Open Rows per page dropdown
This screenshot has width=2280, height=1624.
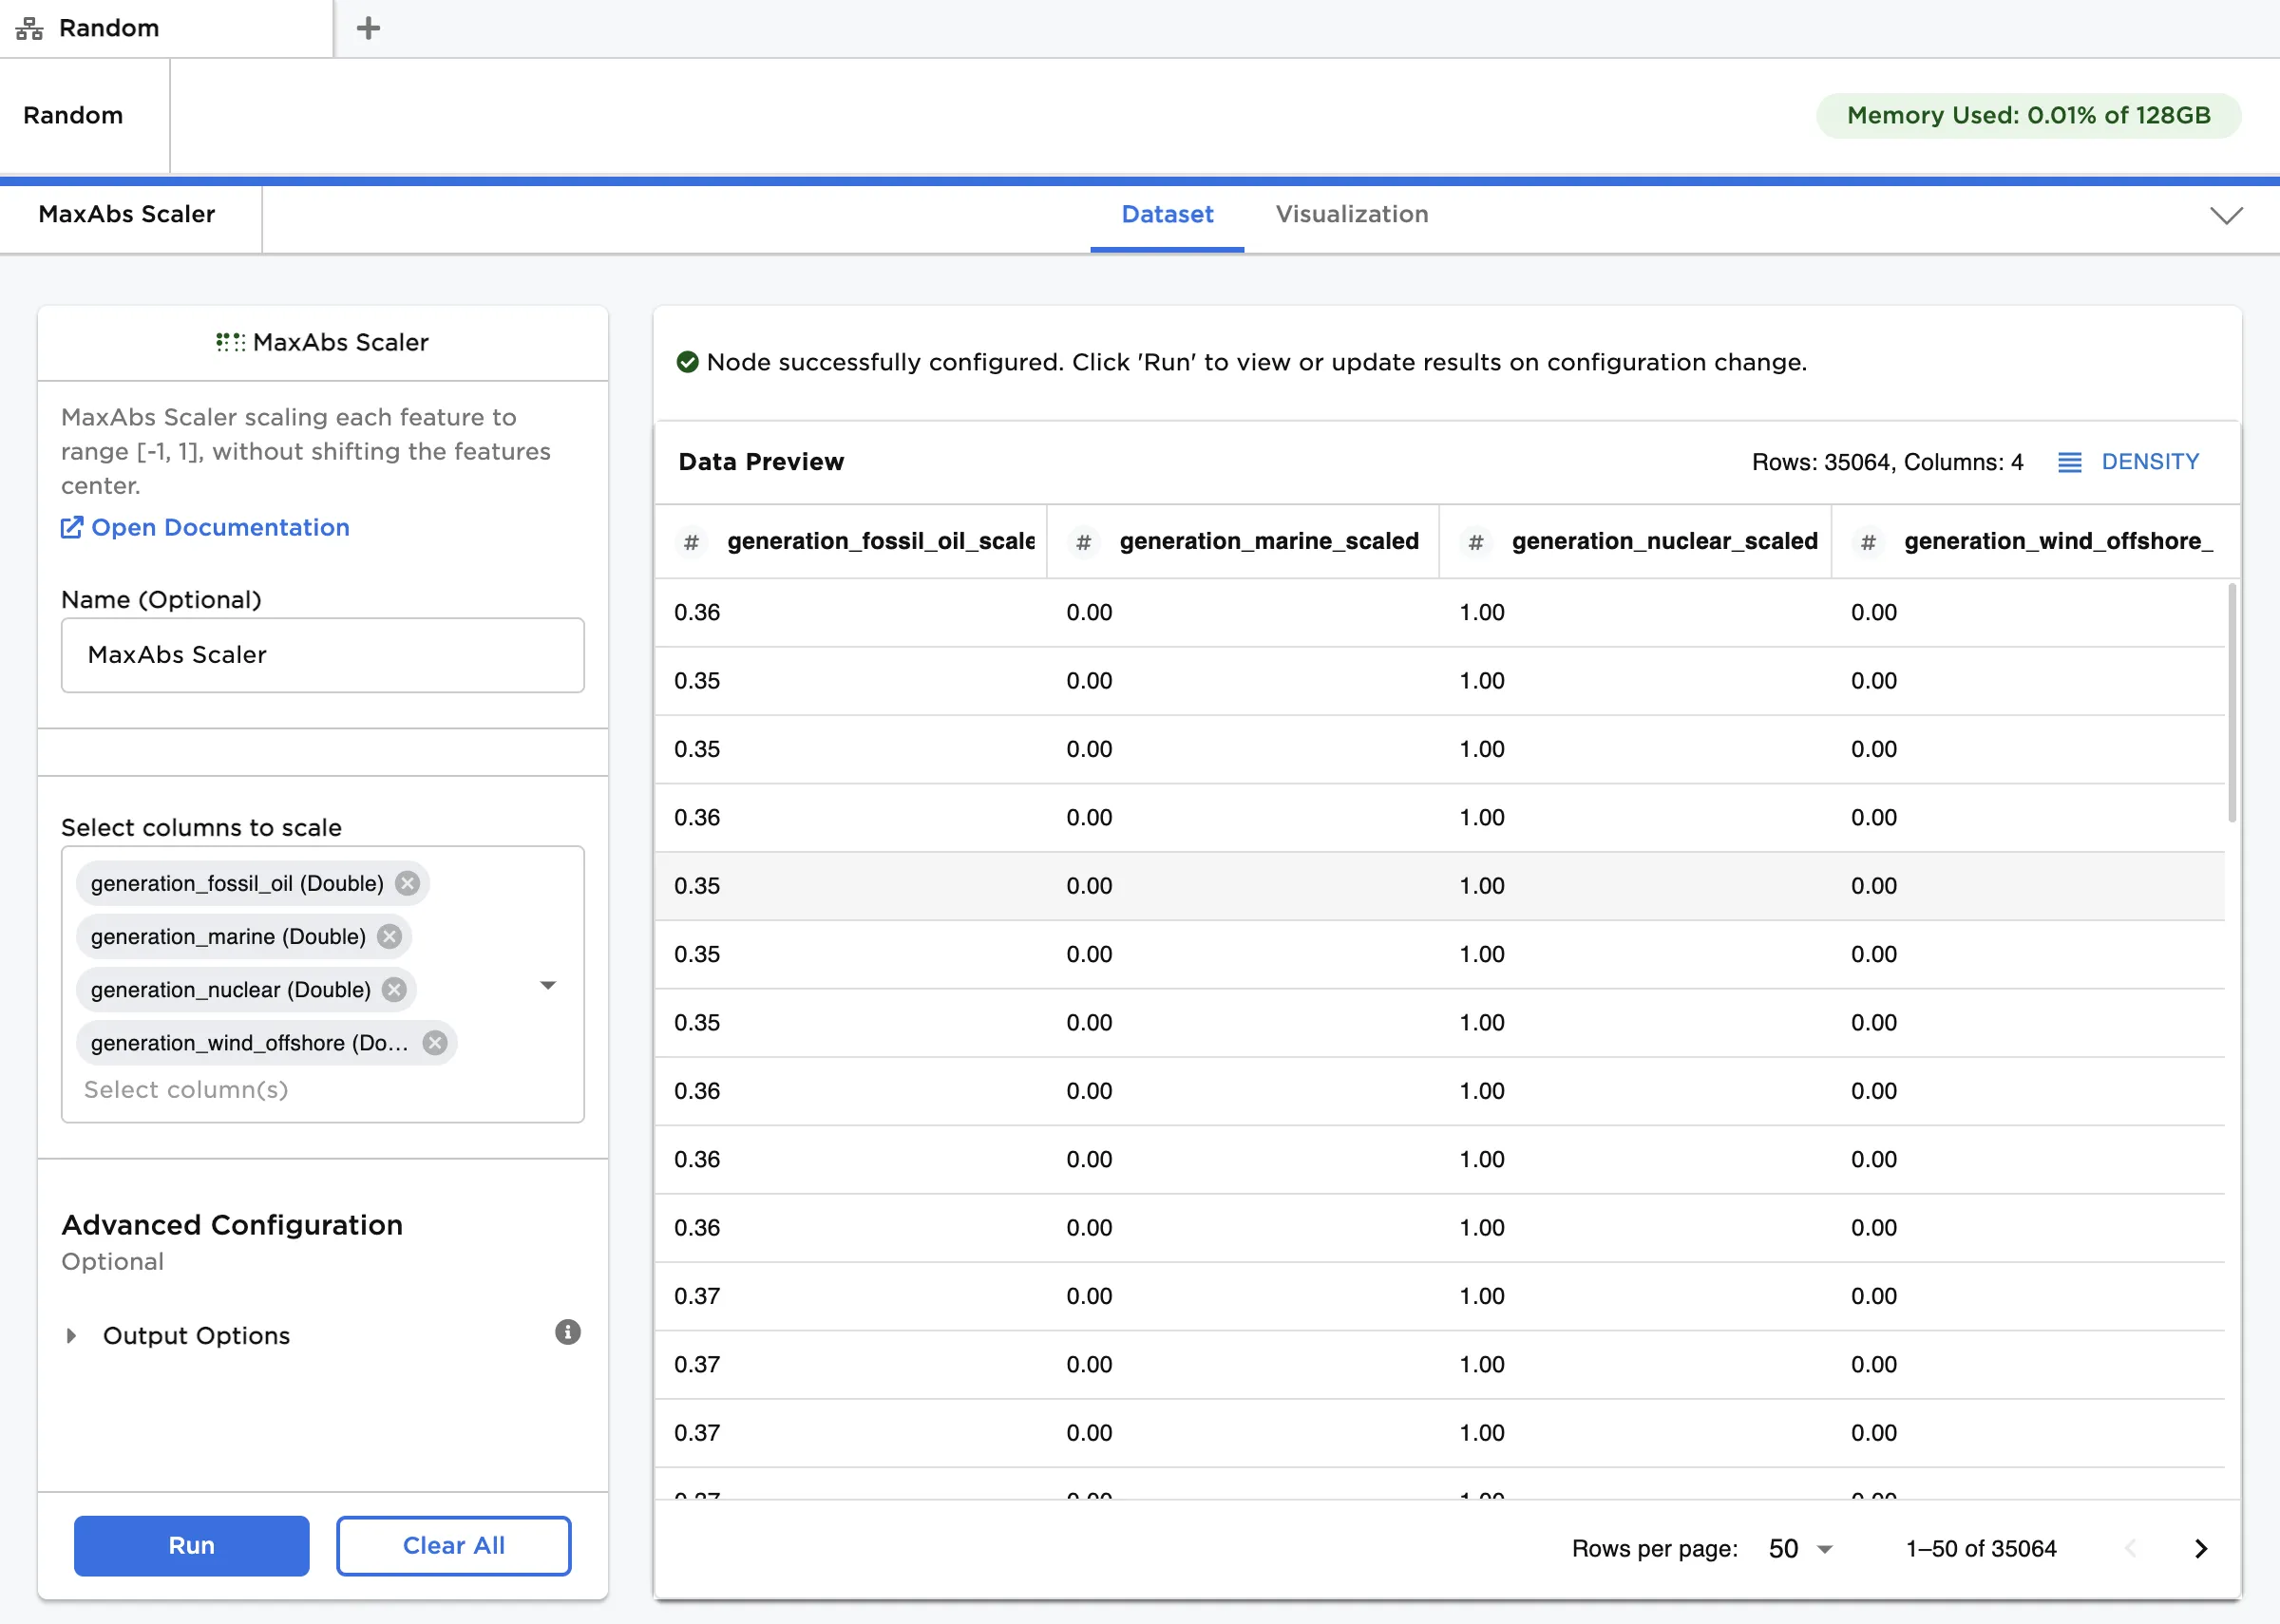(1800, 1548)
